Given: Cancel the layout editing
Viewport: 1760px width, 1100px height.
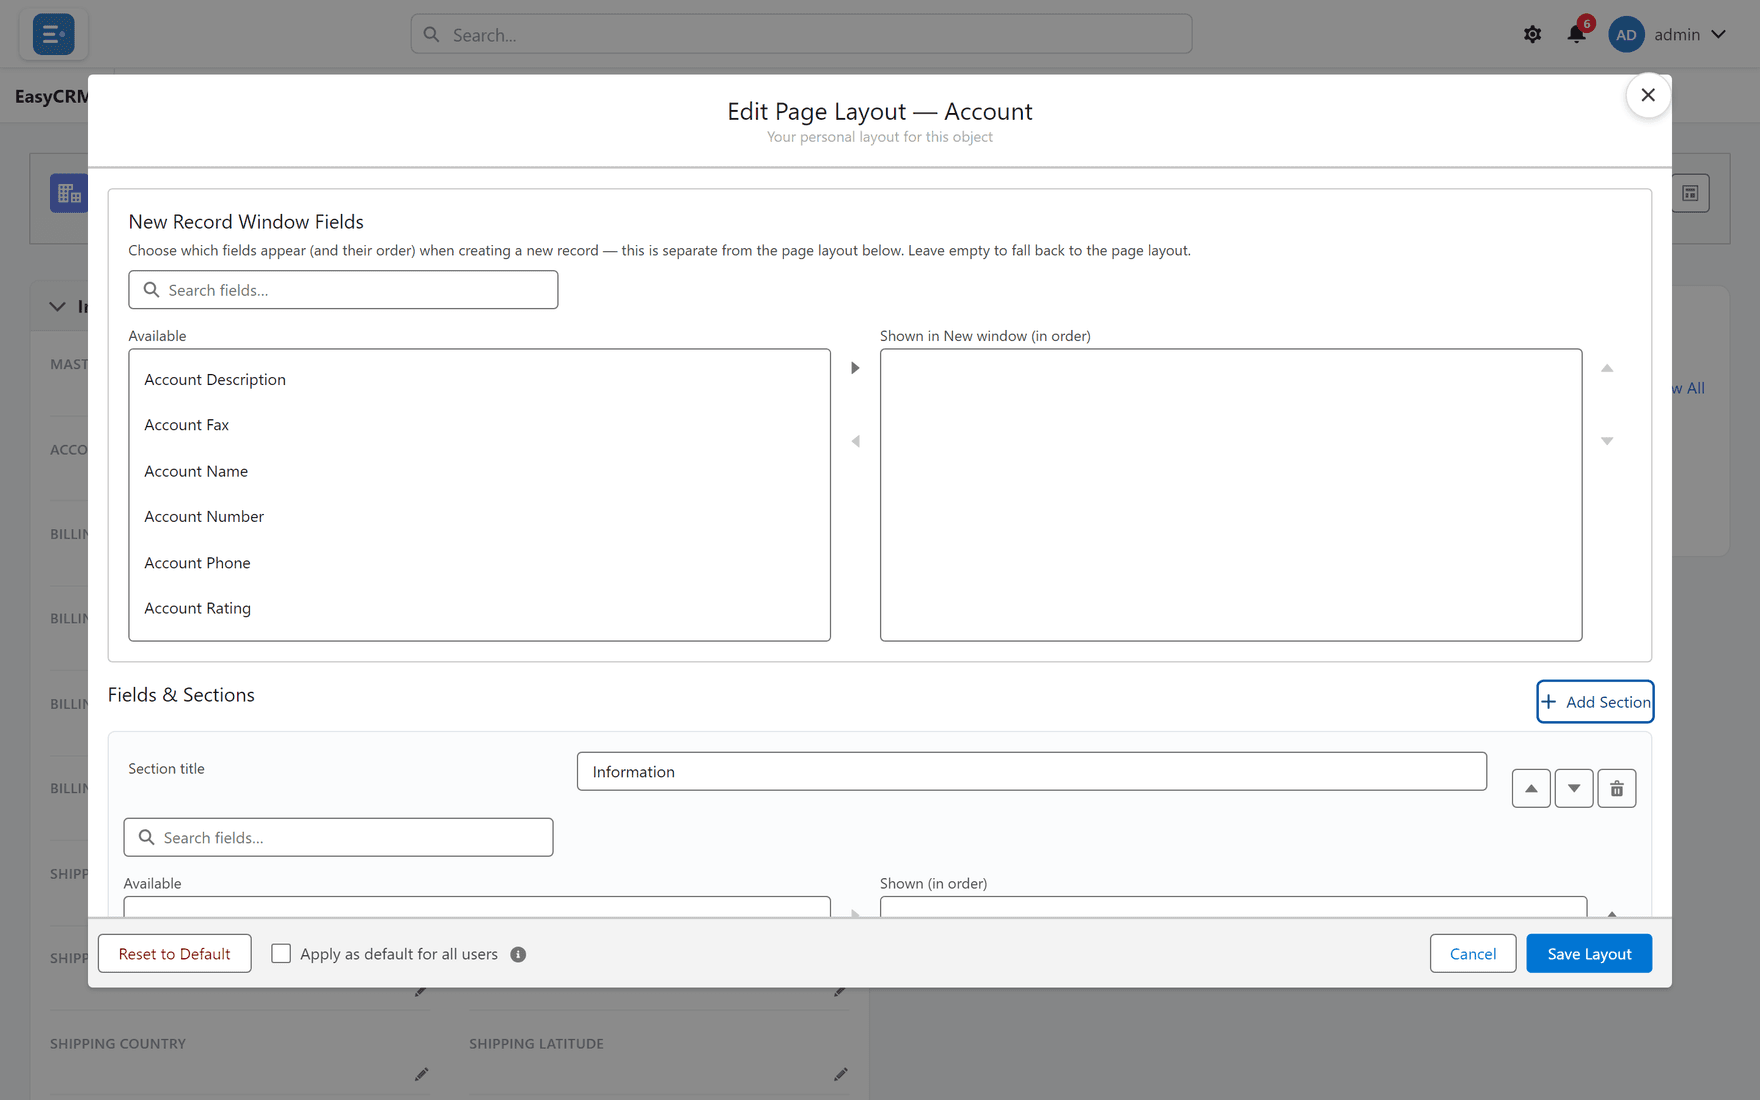Looking at the screenshot, I should click(1473, 954).
